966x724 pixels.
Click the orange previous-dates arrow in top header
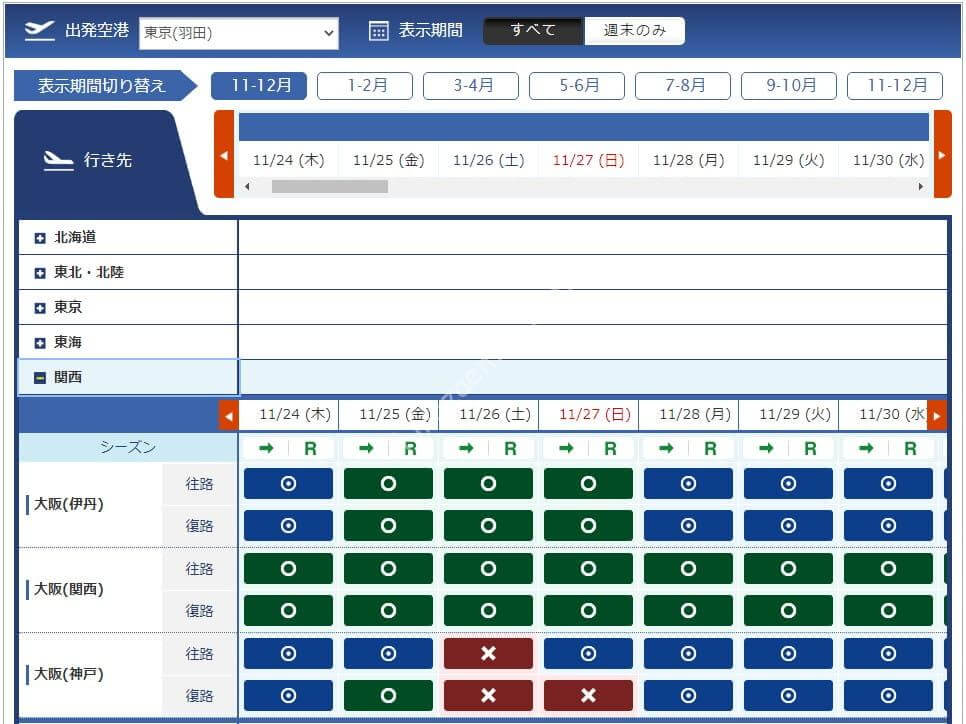[224, 154]
